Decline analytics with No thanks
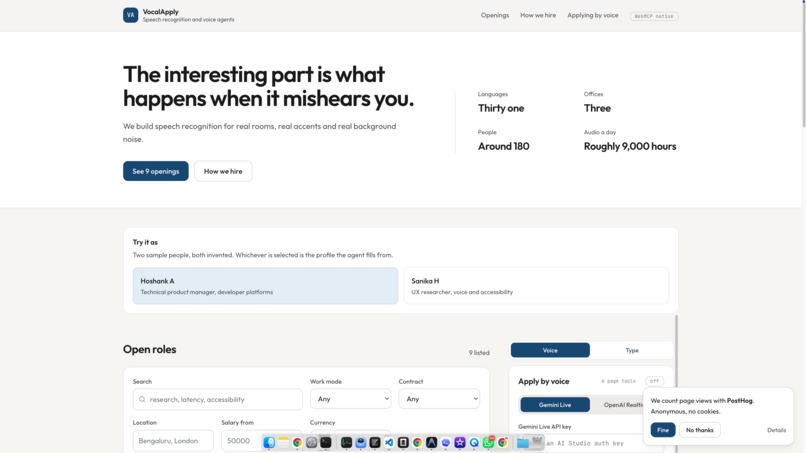Screen dimensions: 806x453 click(700, 430)
